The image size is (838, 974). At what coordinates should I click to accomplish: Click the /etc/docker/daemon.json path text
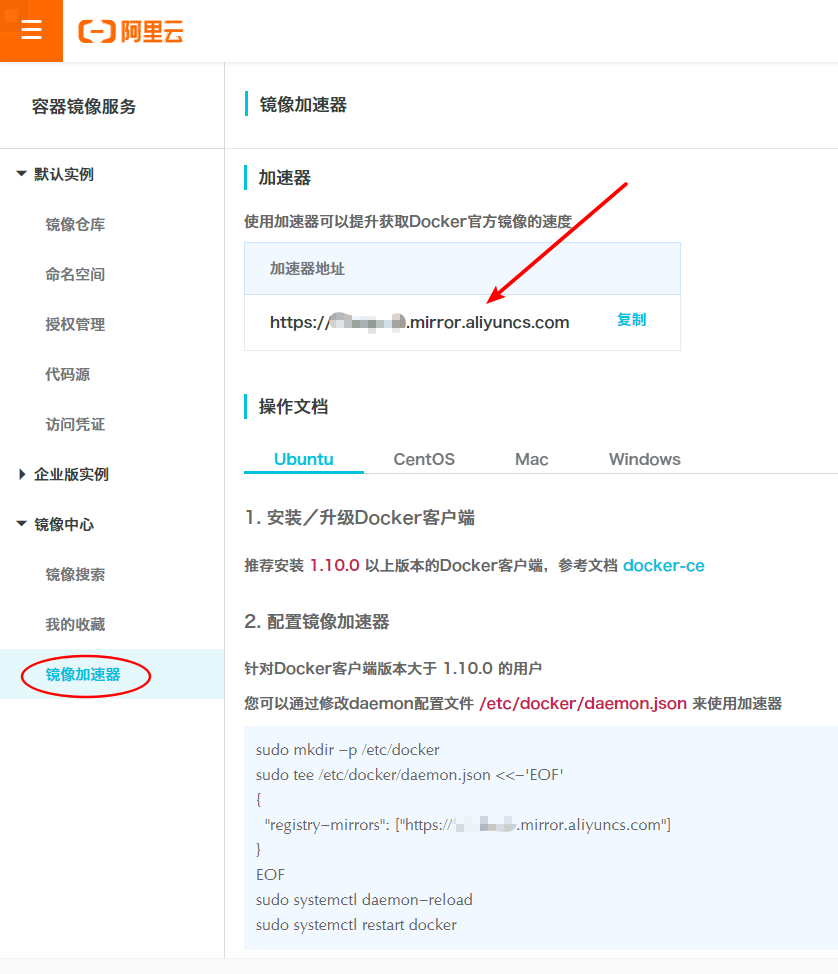coord(583,703)
